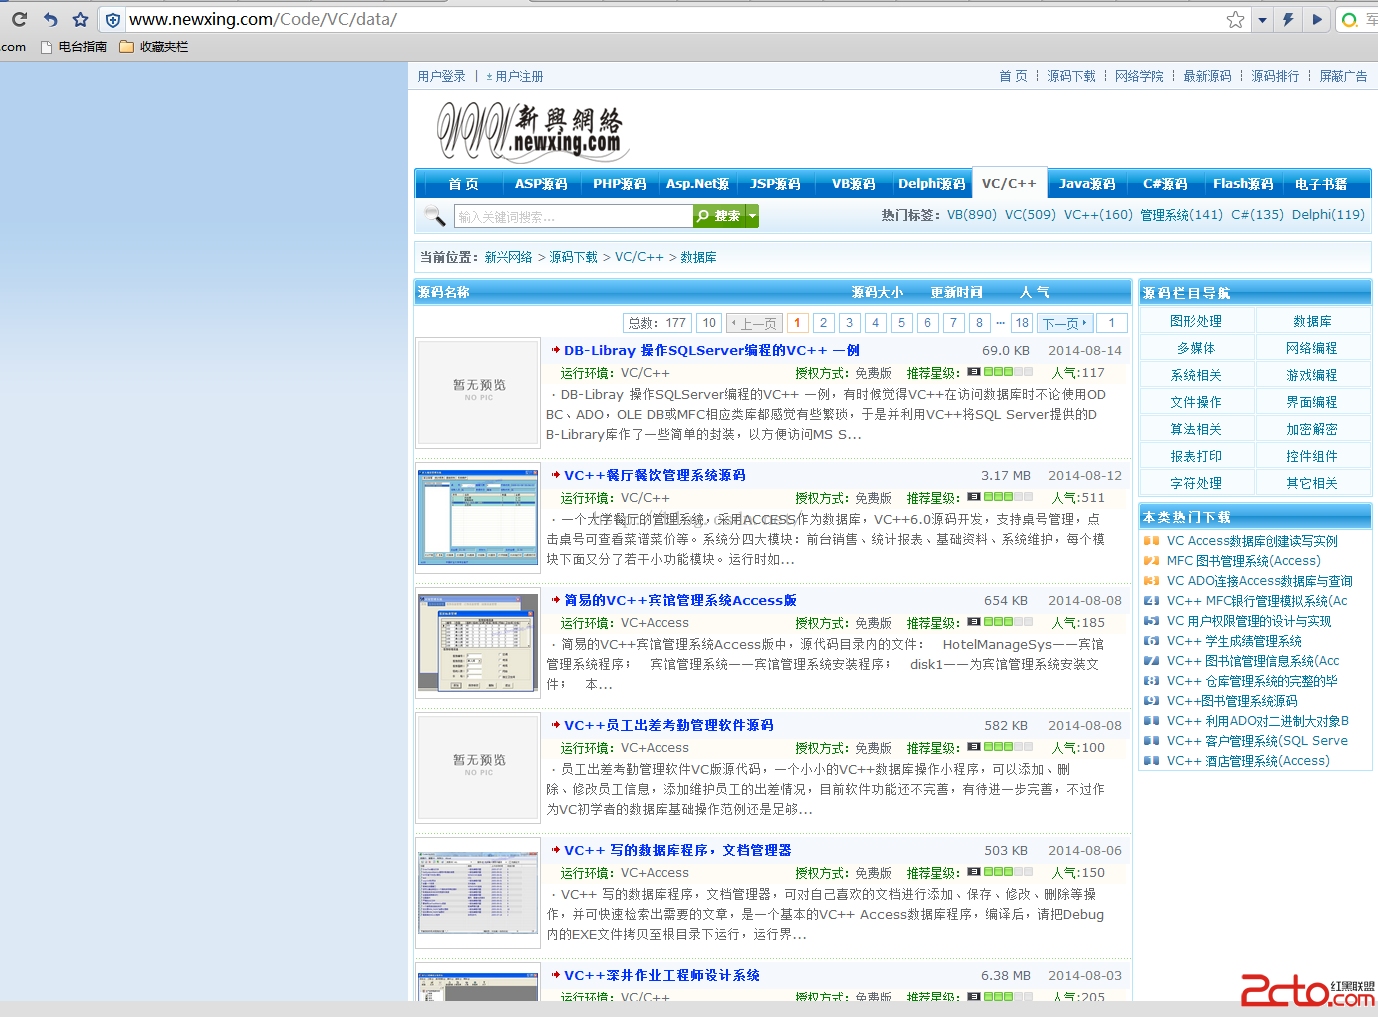This screenshot has height=1017, width=1378.
Task: Click the magnifier icon beside the search box
Action: click(434, 215)
